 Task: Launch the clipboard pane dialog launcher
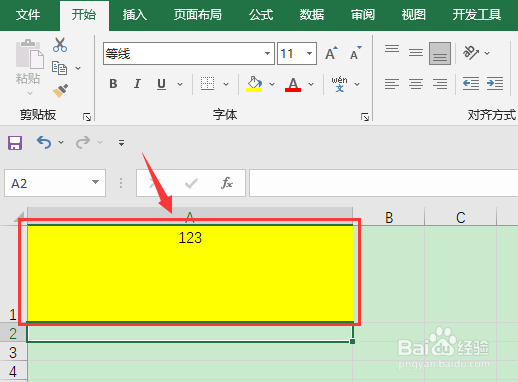87,117
